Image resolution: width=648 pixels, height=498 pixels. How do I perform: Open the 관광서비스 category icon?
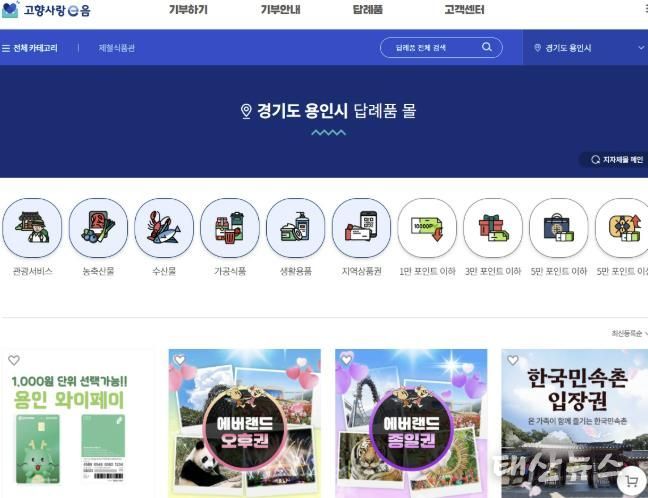pos(32,228)
